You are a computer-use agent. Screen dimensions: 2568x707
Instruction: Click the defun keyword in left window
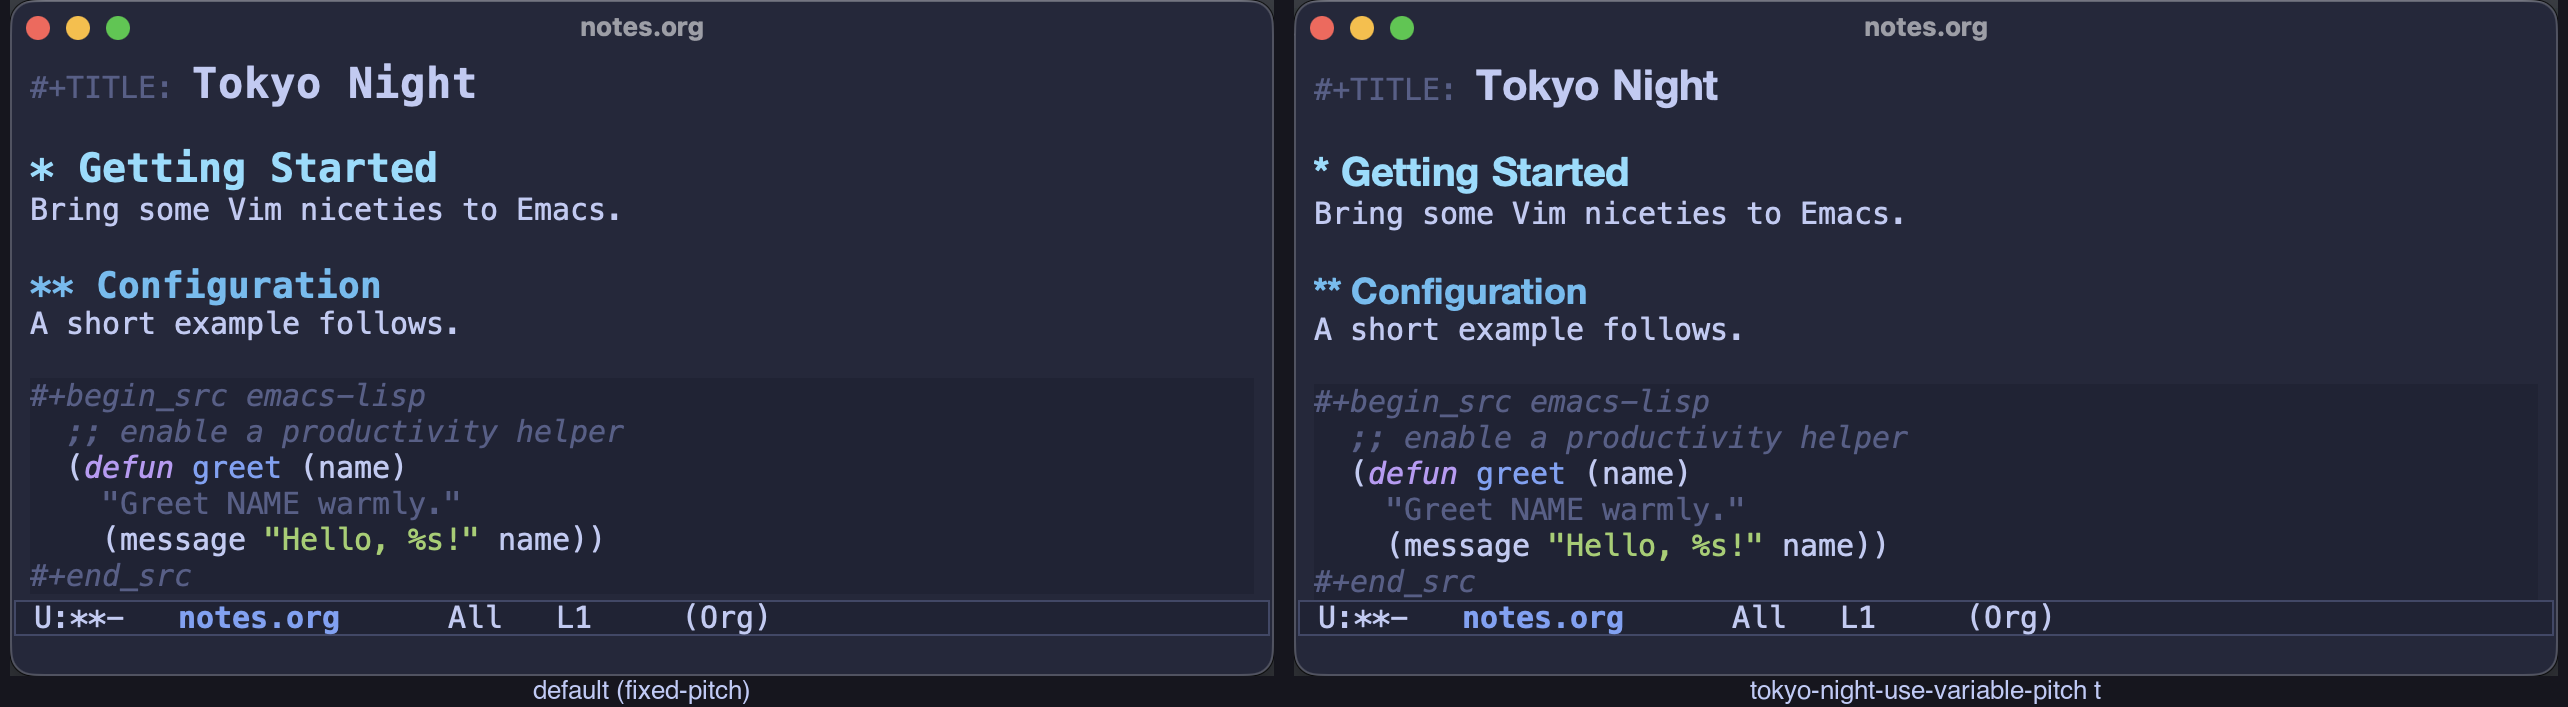[x=128, y=468]
